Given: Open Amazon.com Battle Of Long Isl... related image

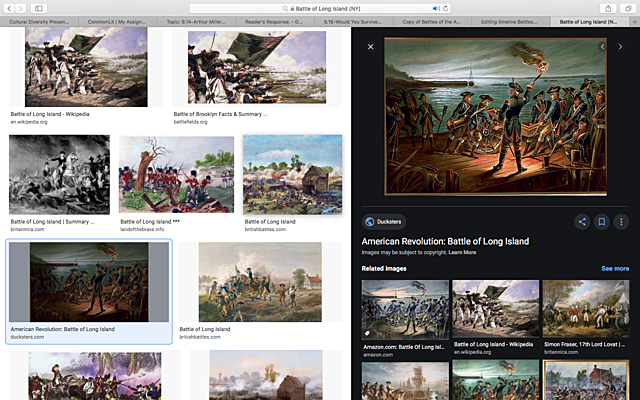Looking at the screenshot, I should point(405,310).
